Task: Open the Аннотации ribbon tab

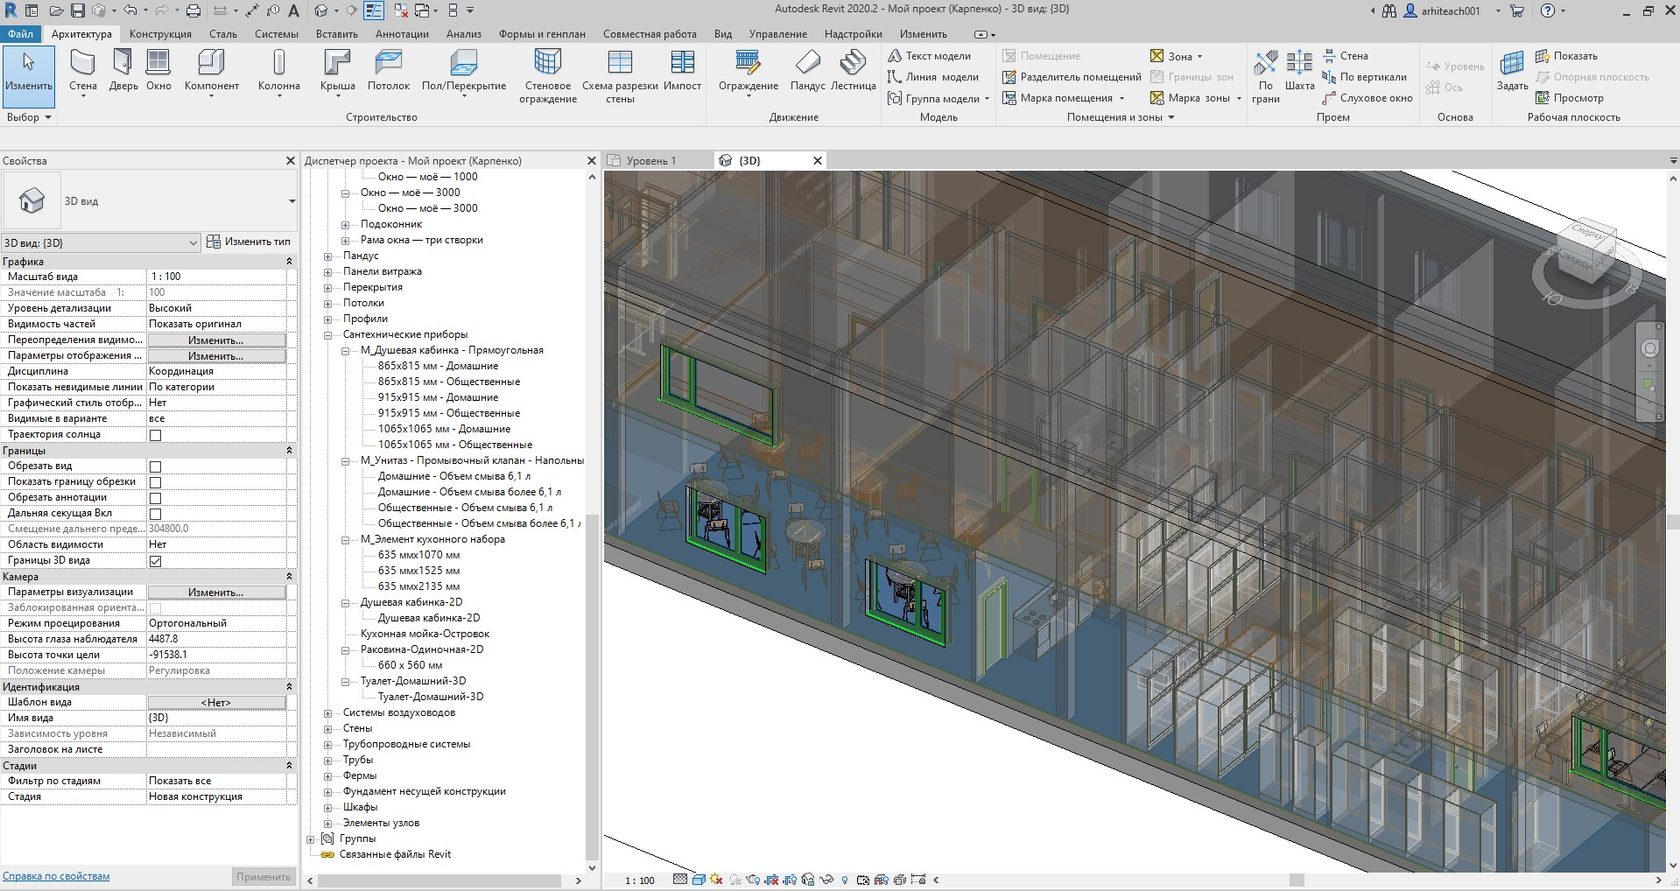Action: [x=402, y=34]
